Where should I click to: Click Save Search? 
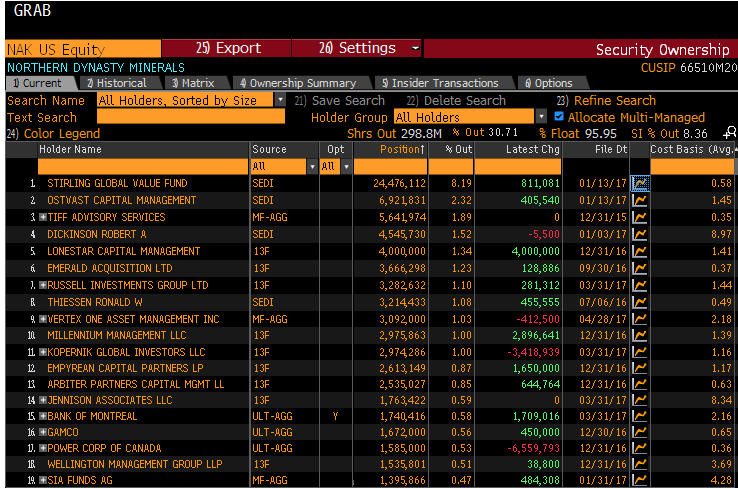(x=339, y=101)
